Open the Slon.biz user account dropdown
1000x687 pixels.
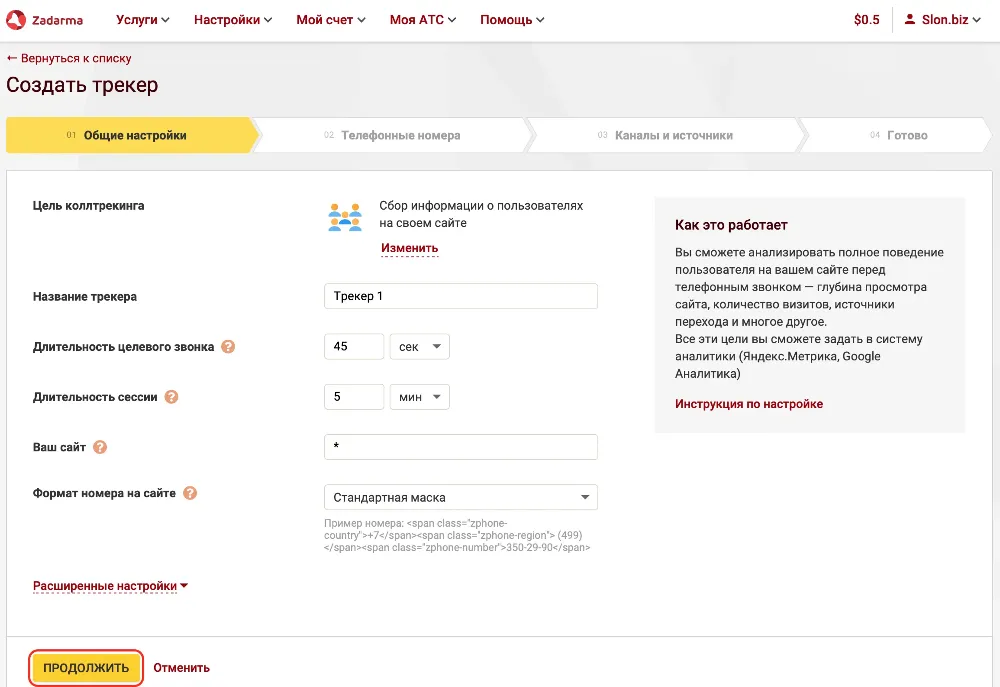click(x=943, y=20)
